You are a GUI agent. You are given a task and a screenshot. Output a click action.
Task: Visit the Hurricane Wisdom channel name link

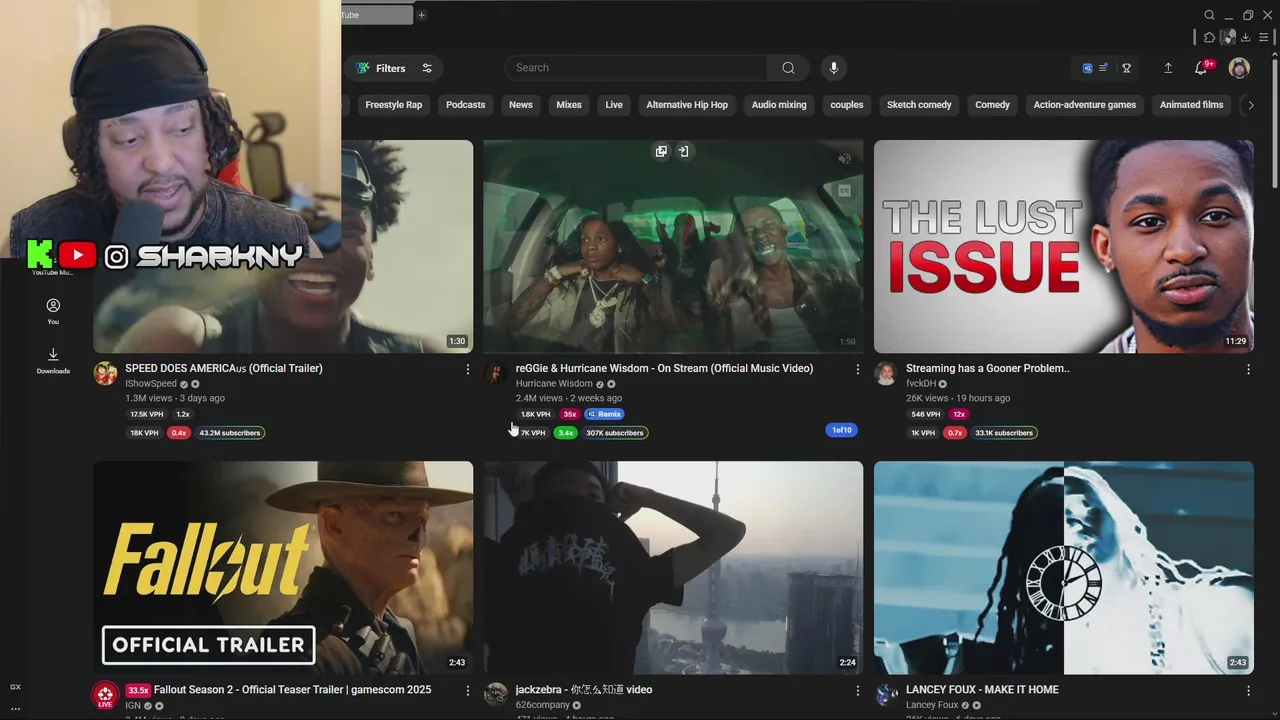coord(554,384)
